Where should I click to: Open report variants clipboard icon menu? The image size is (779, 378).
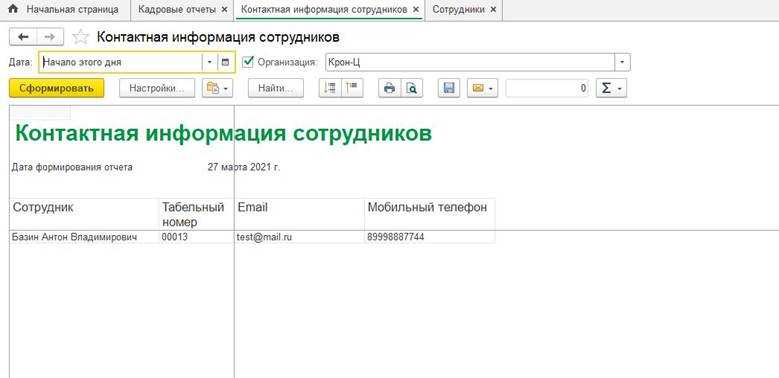pos(218,88)
